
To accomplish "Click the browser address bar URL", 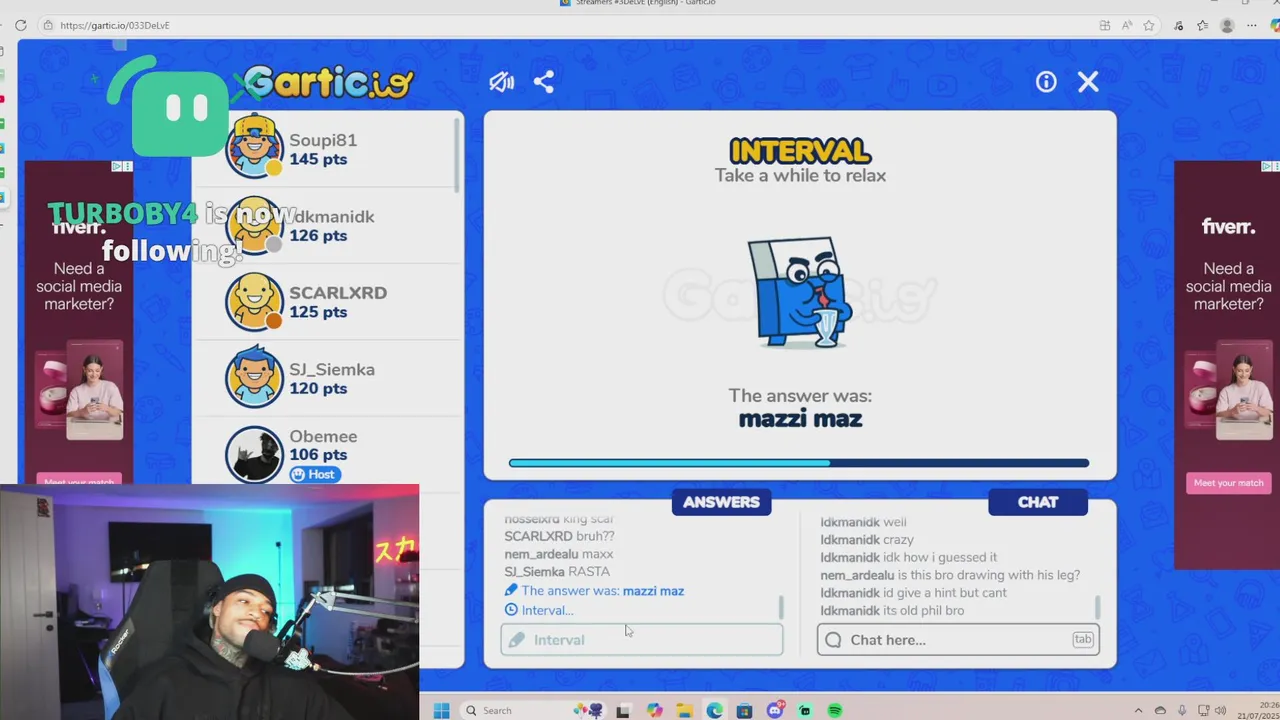I will tap(115, 25).
